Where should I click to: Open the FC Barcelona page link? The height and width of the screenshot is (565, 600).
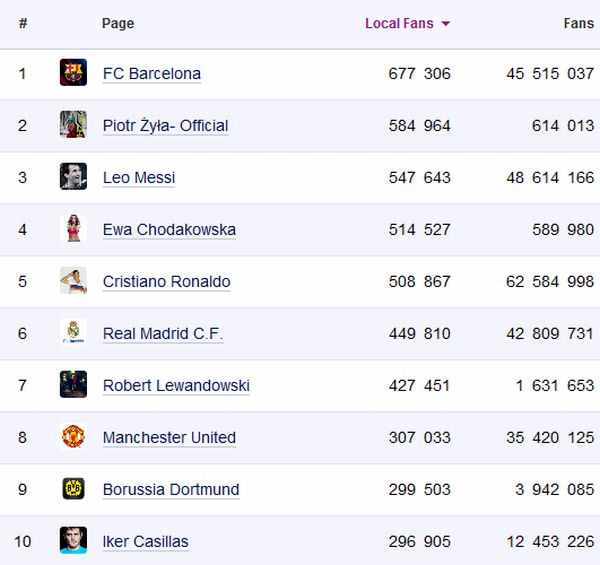(x=152, y=74)
